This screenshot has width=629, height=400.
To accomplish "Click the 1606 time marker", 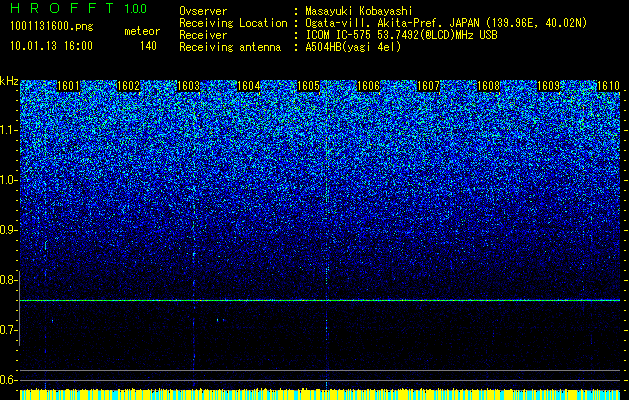I will (x=368, y=86).
